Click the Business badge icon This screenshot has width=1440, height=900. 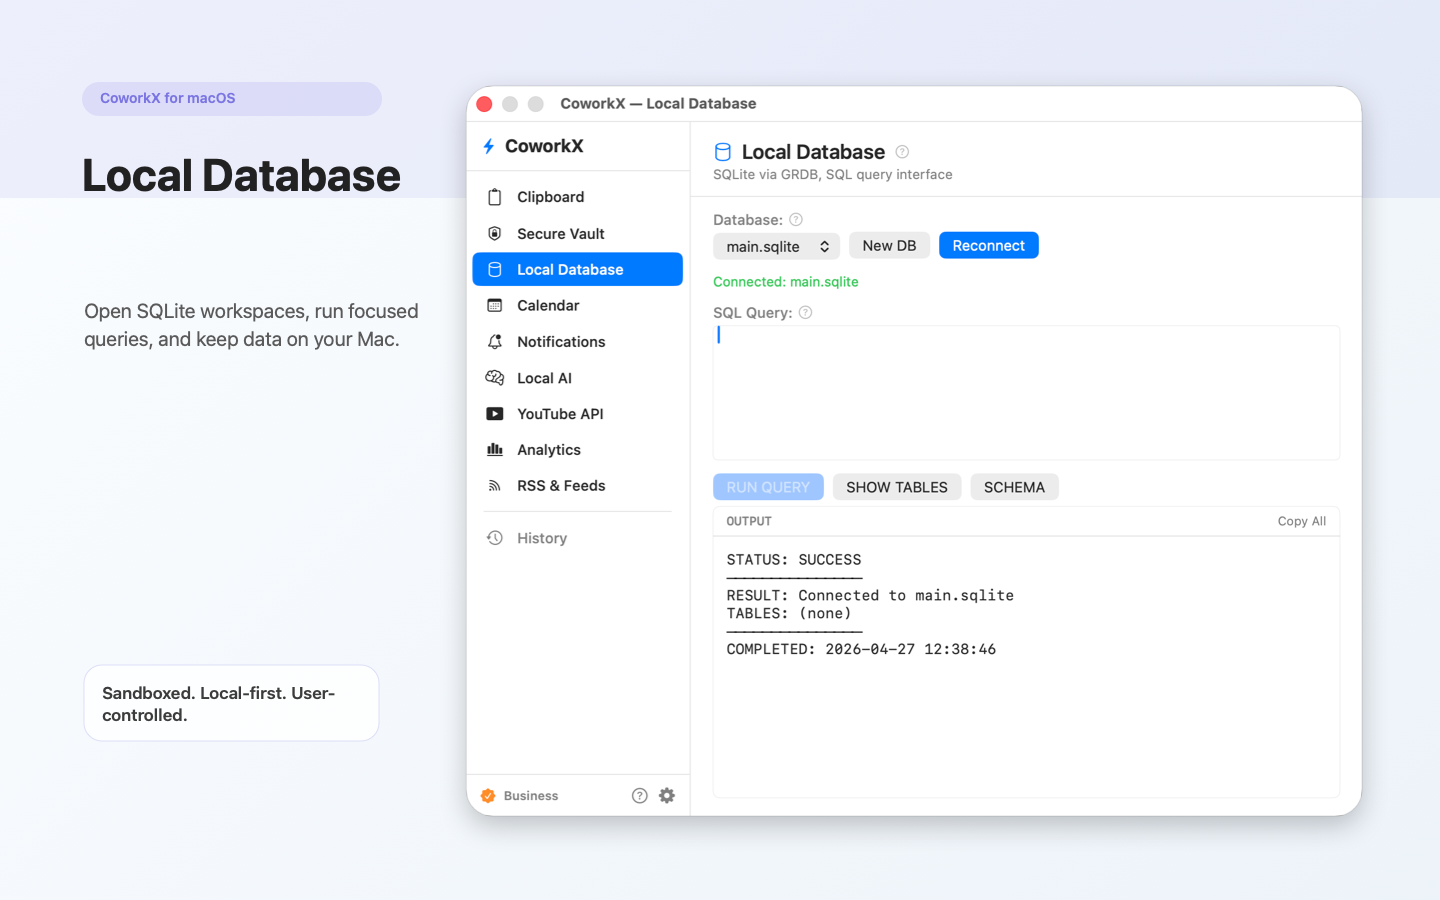click(x=488, y=796)
